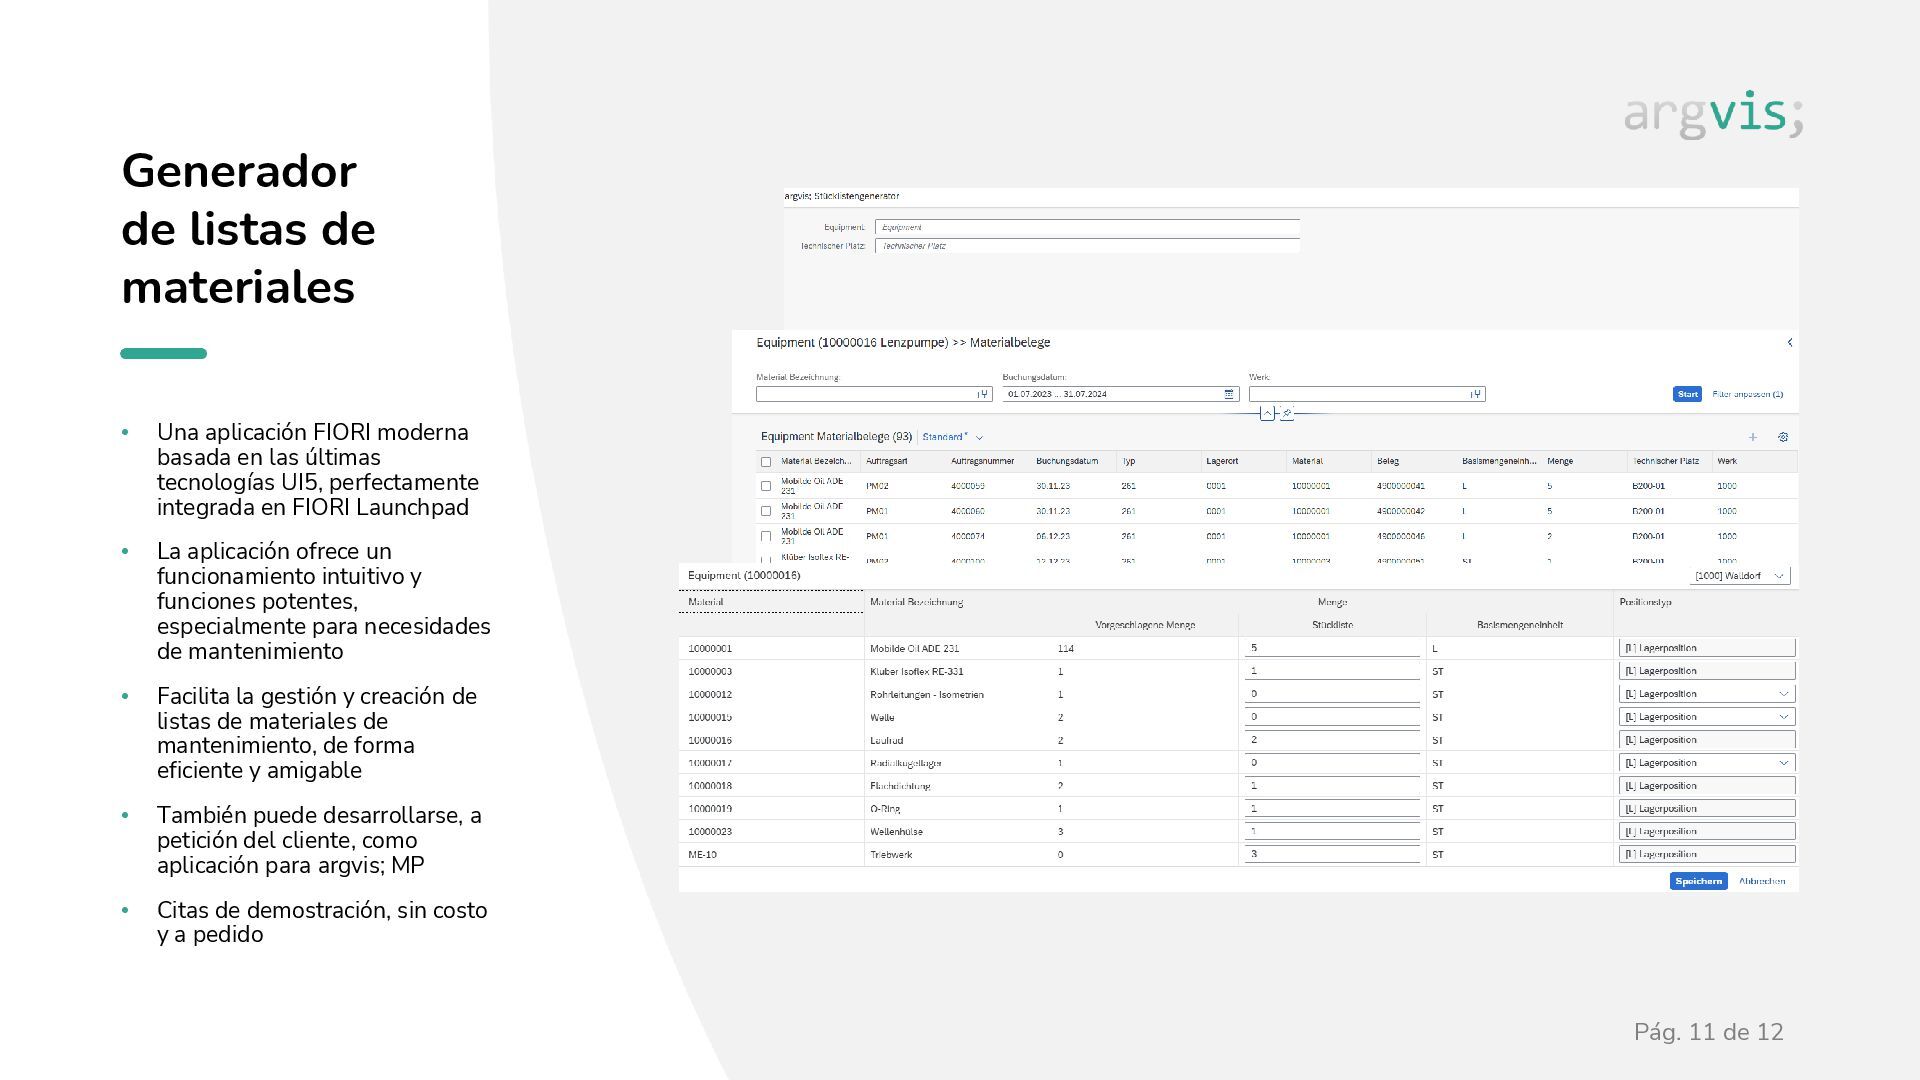The height and width of the screenshot is (1080, 1920).
Task: Click the back chevron beside the Materialbelege title
Action: pos(1789,343)
